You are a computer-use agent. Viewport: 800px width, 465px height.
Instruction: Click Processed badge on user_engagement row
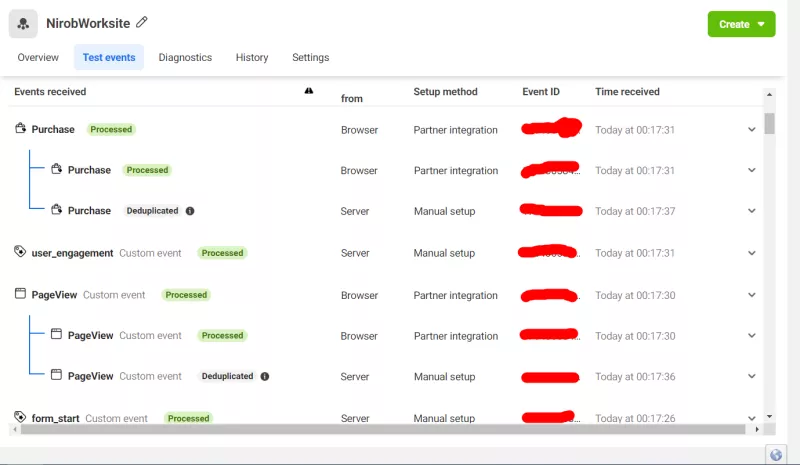click(222, 253)
